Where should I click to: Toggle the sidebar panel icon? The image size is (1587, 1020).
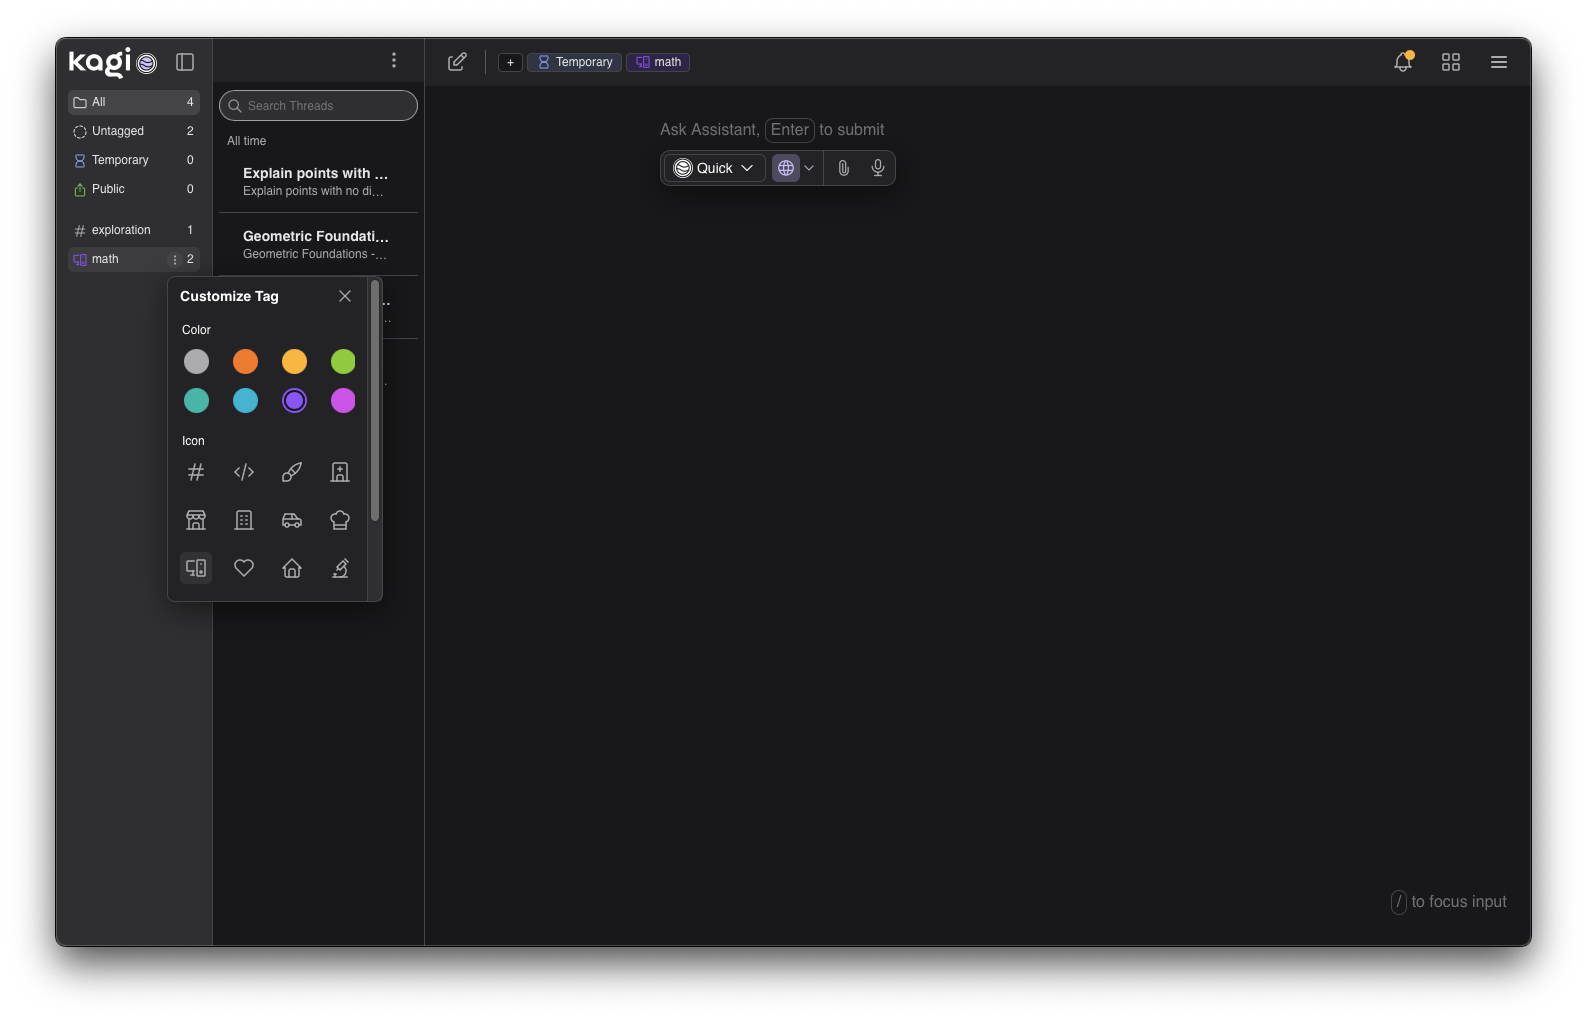coord(185,62)
